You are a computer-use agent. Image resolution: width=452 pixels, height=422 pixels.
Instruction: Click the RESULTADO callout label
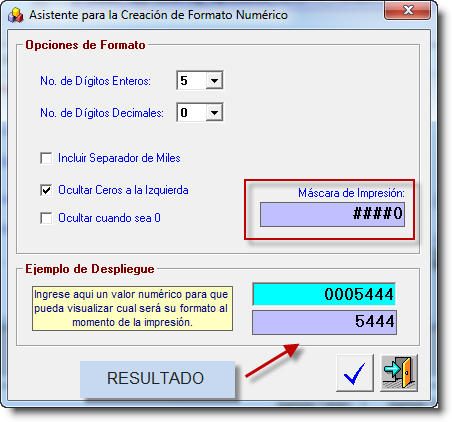coord(157,379)
